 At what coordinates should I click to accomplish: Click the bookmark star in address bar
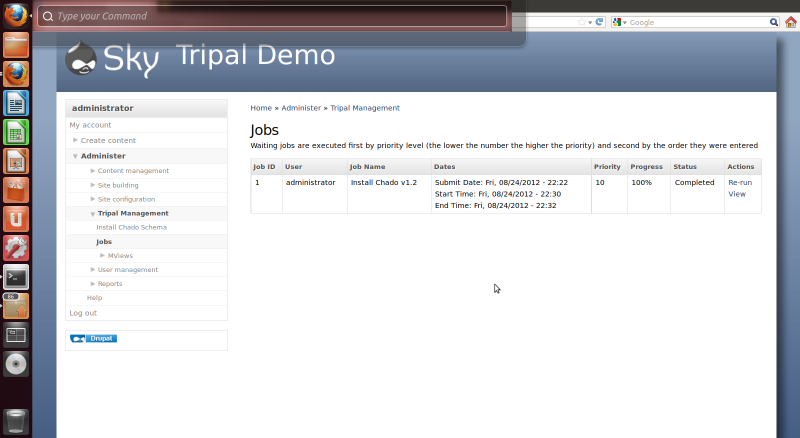[582, 22]
